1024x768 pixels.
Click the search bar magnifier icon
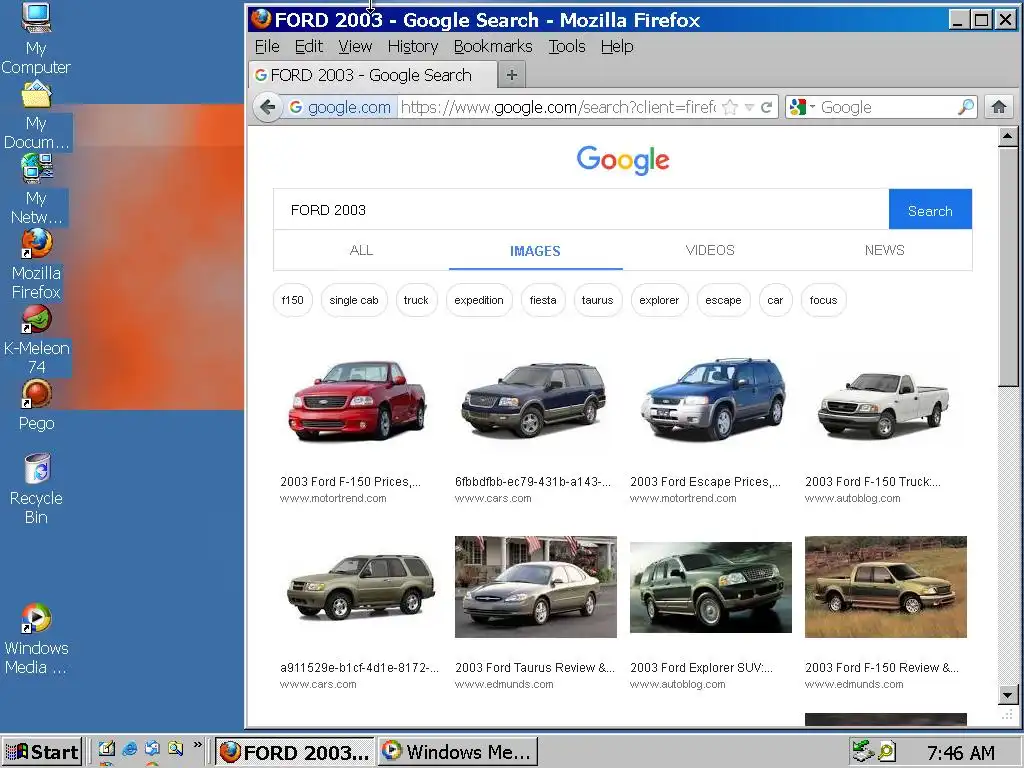tap(965, 107)
